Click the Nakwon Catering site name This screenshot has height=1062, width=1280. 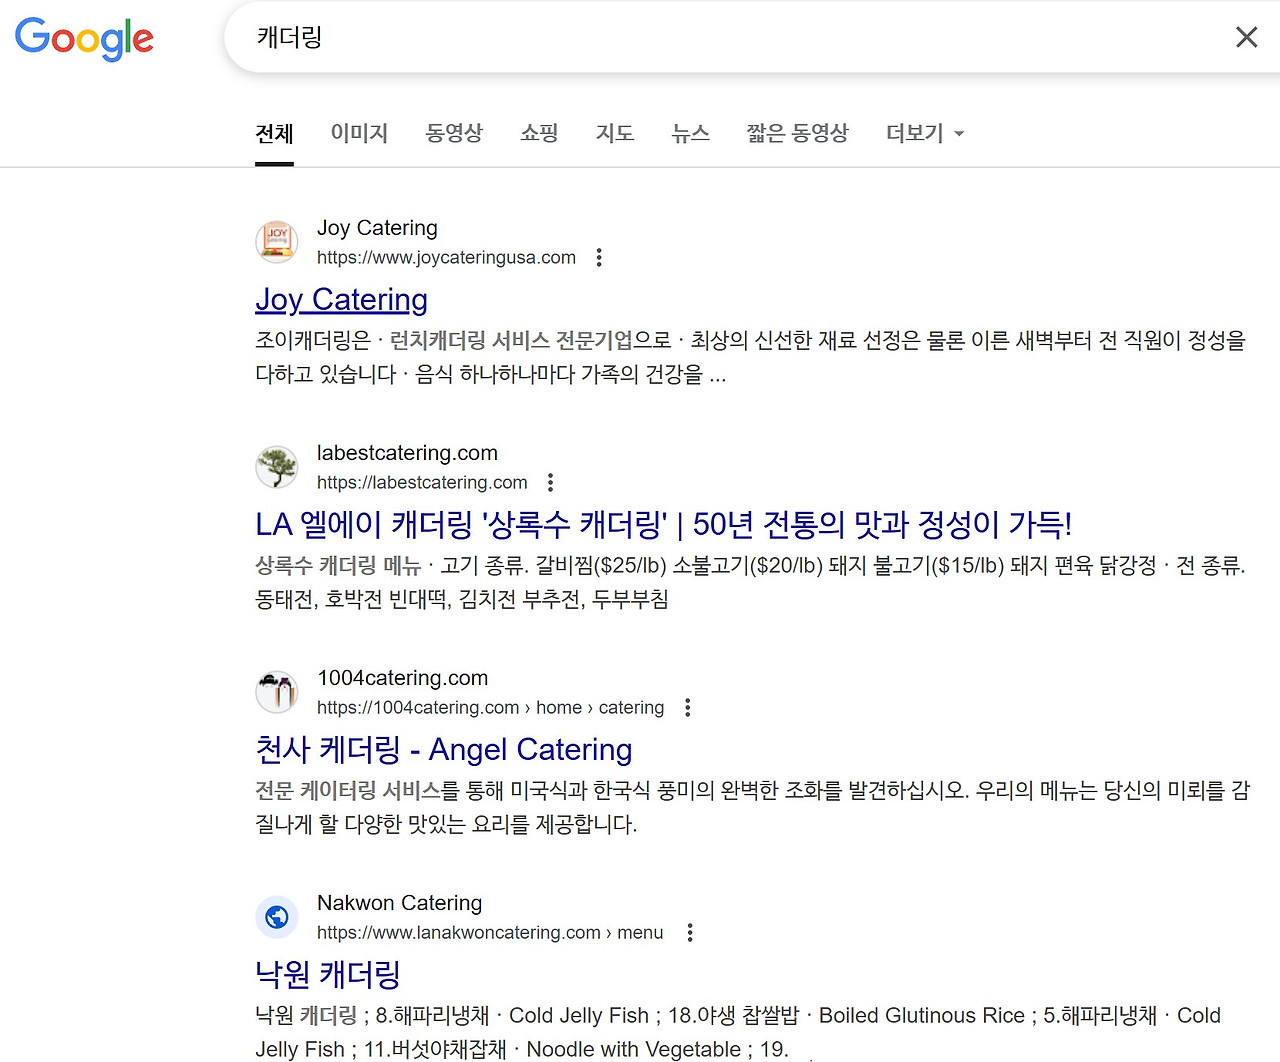coord(399,903)
